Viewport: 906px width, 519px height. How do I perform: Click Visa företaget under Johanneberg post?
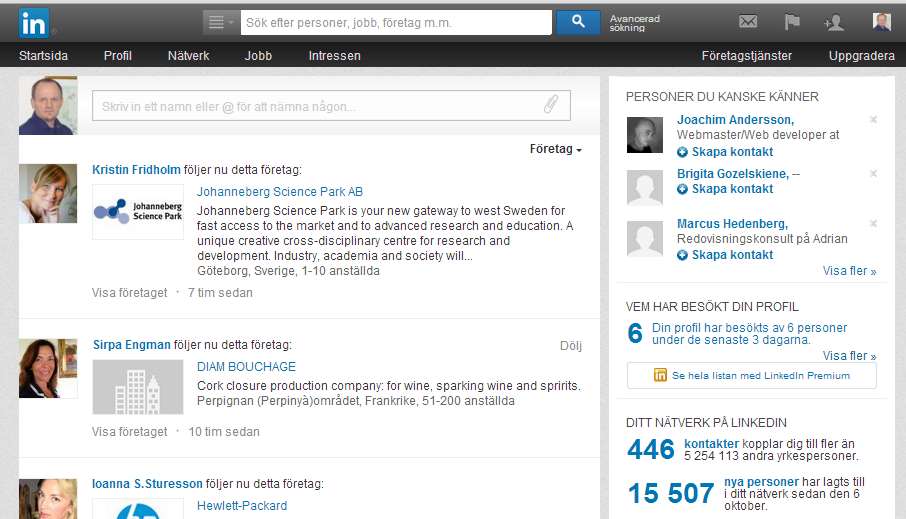tap(129, 293)
